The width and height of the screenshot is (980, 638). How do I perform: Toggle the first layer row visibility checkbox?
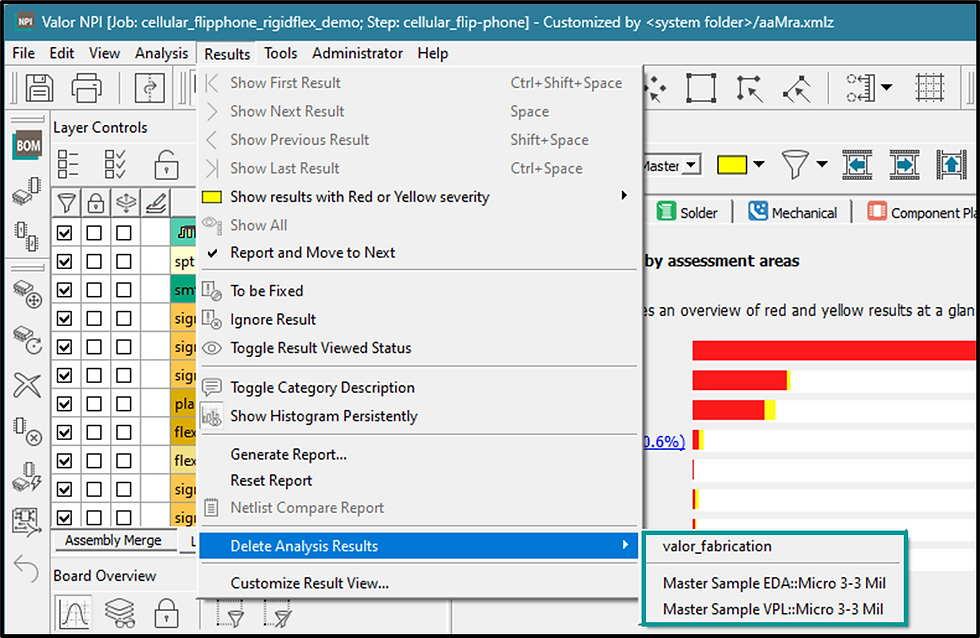point(64,233)
